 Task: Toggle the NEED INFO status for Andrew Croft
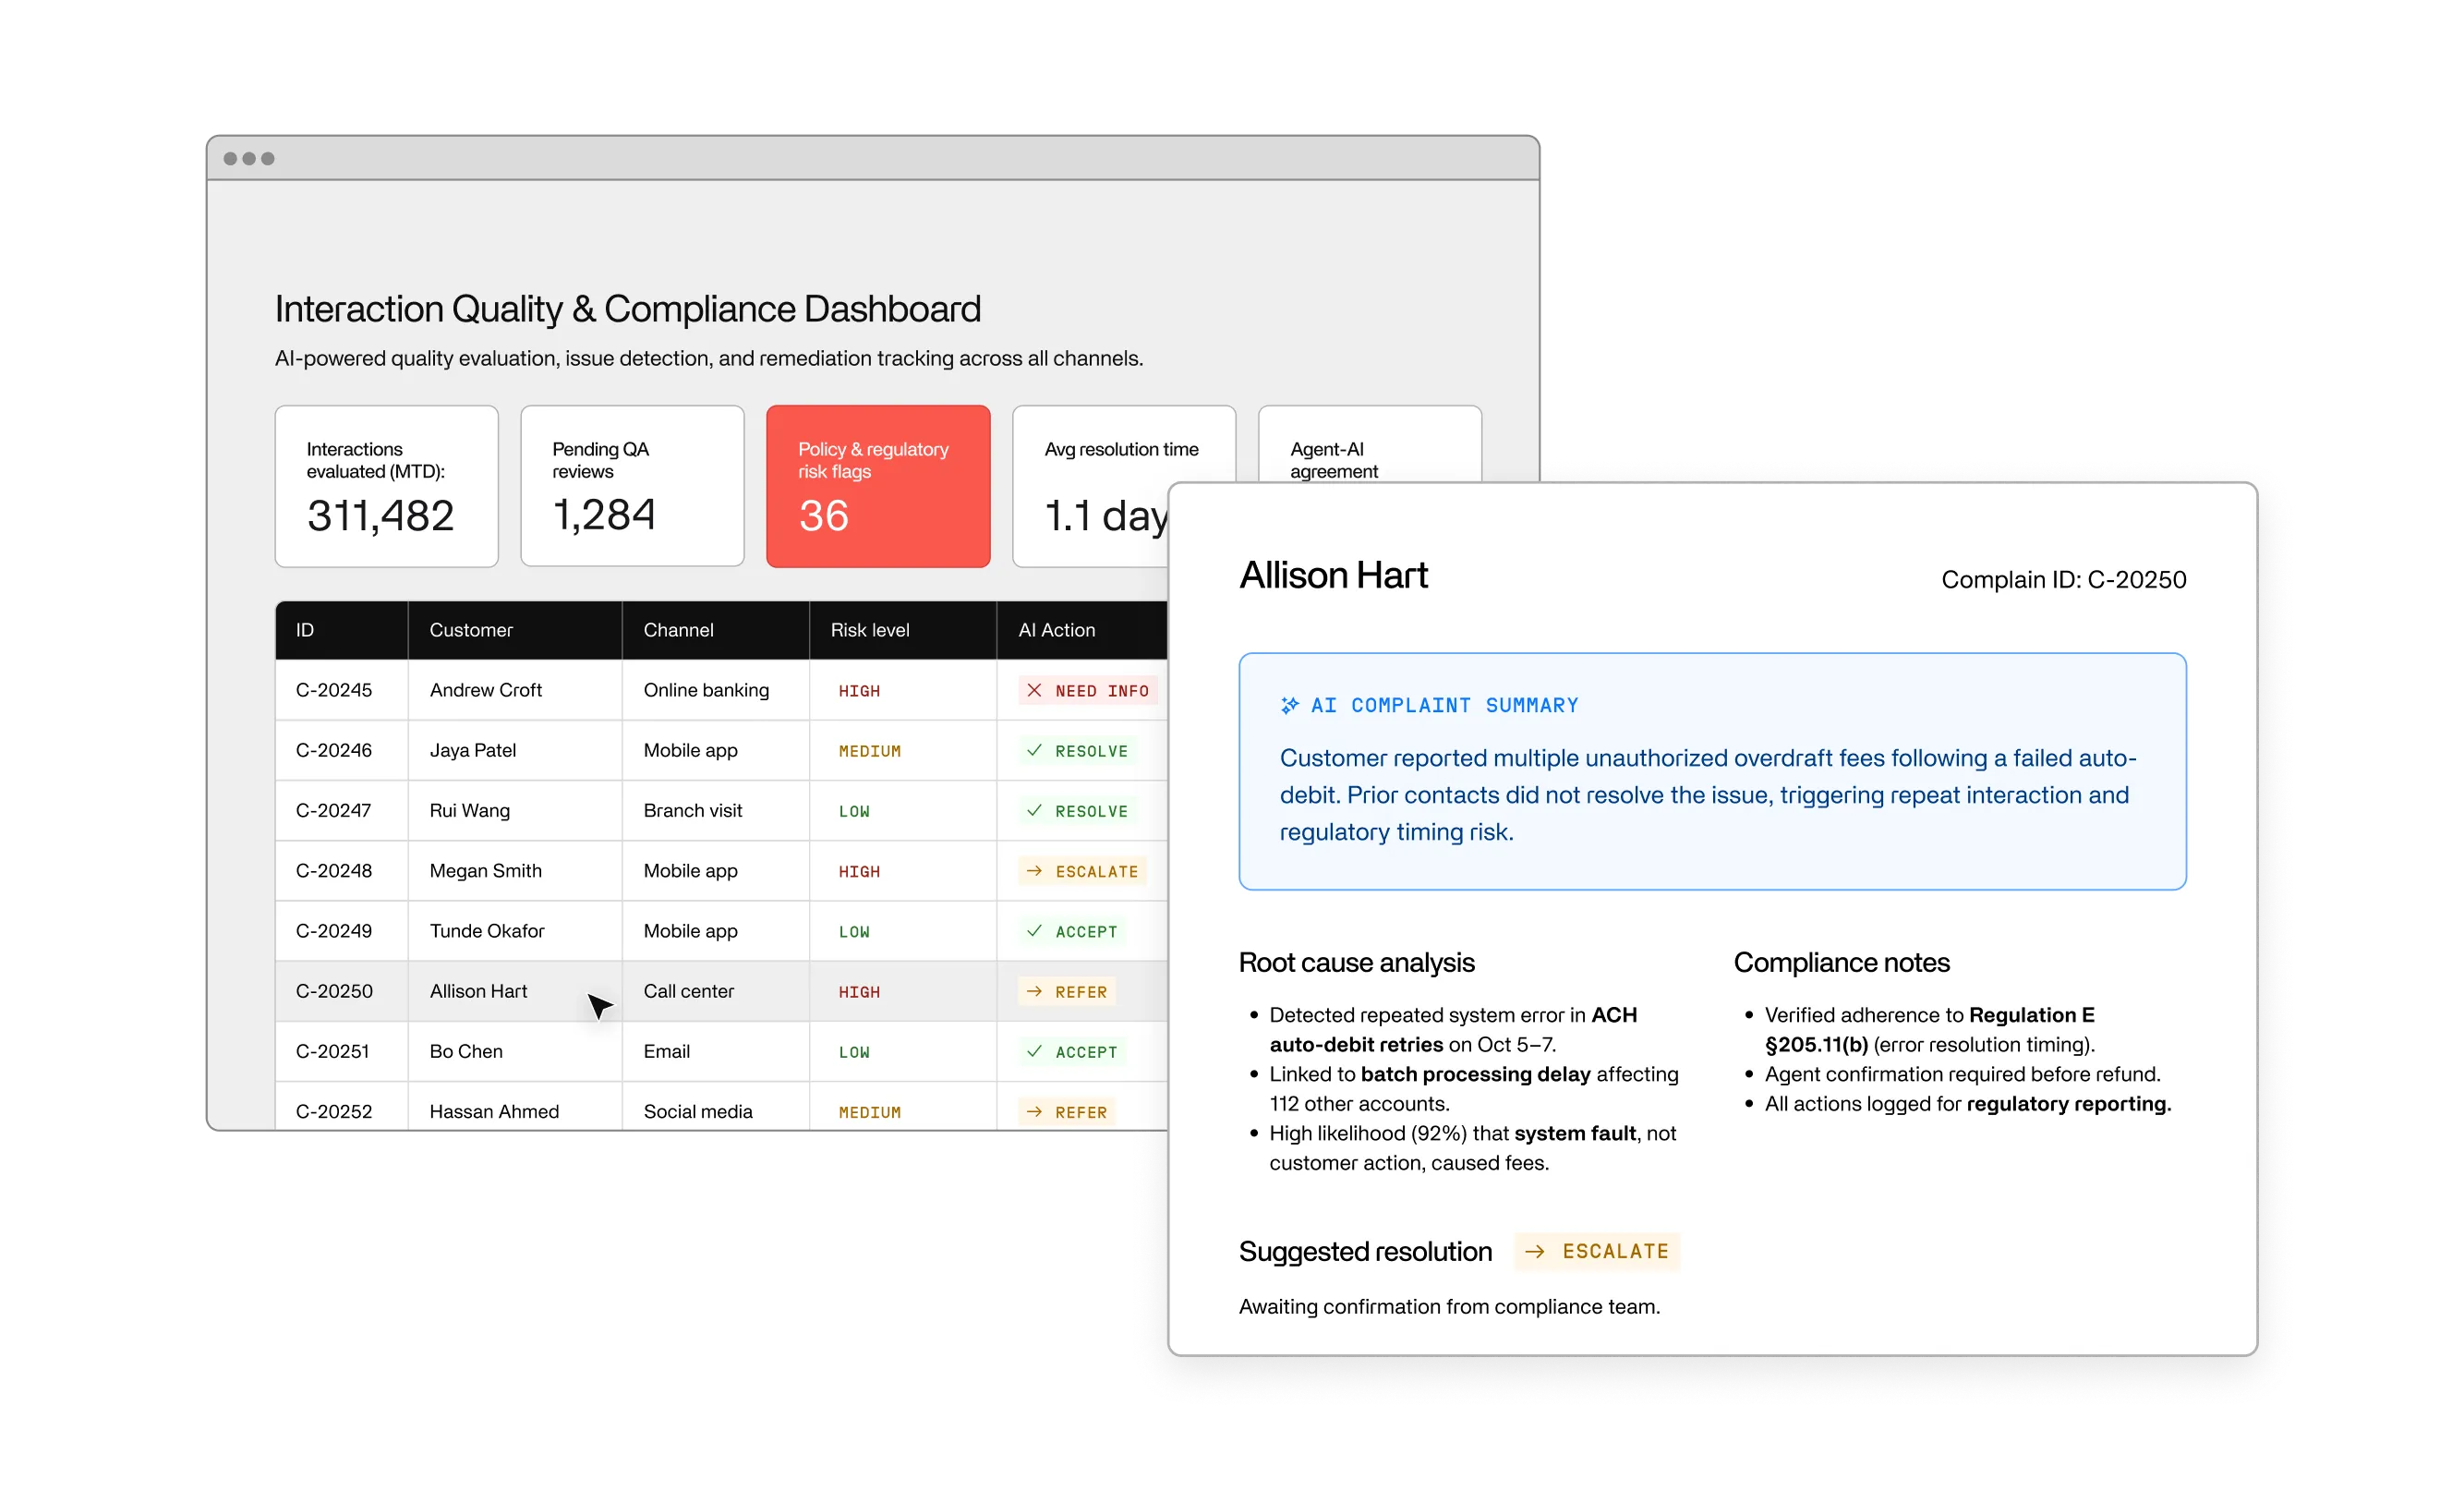(1090, 690)
